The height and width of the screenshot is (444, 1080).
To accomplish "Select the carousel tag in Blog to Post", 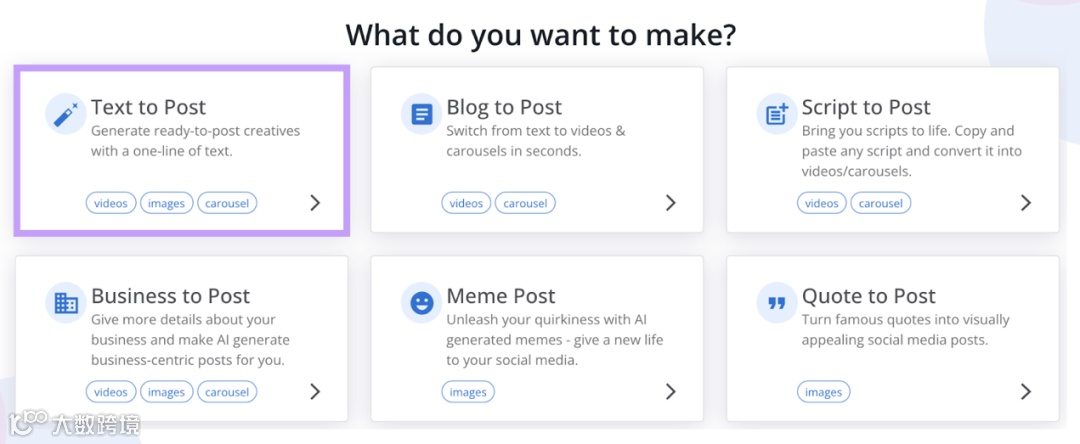I will [525, 203].
